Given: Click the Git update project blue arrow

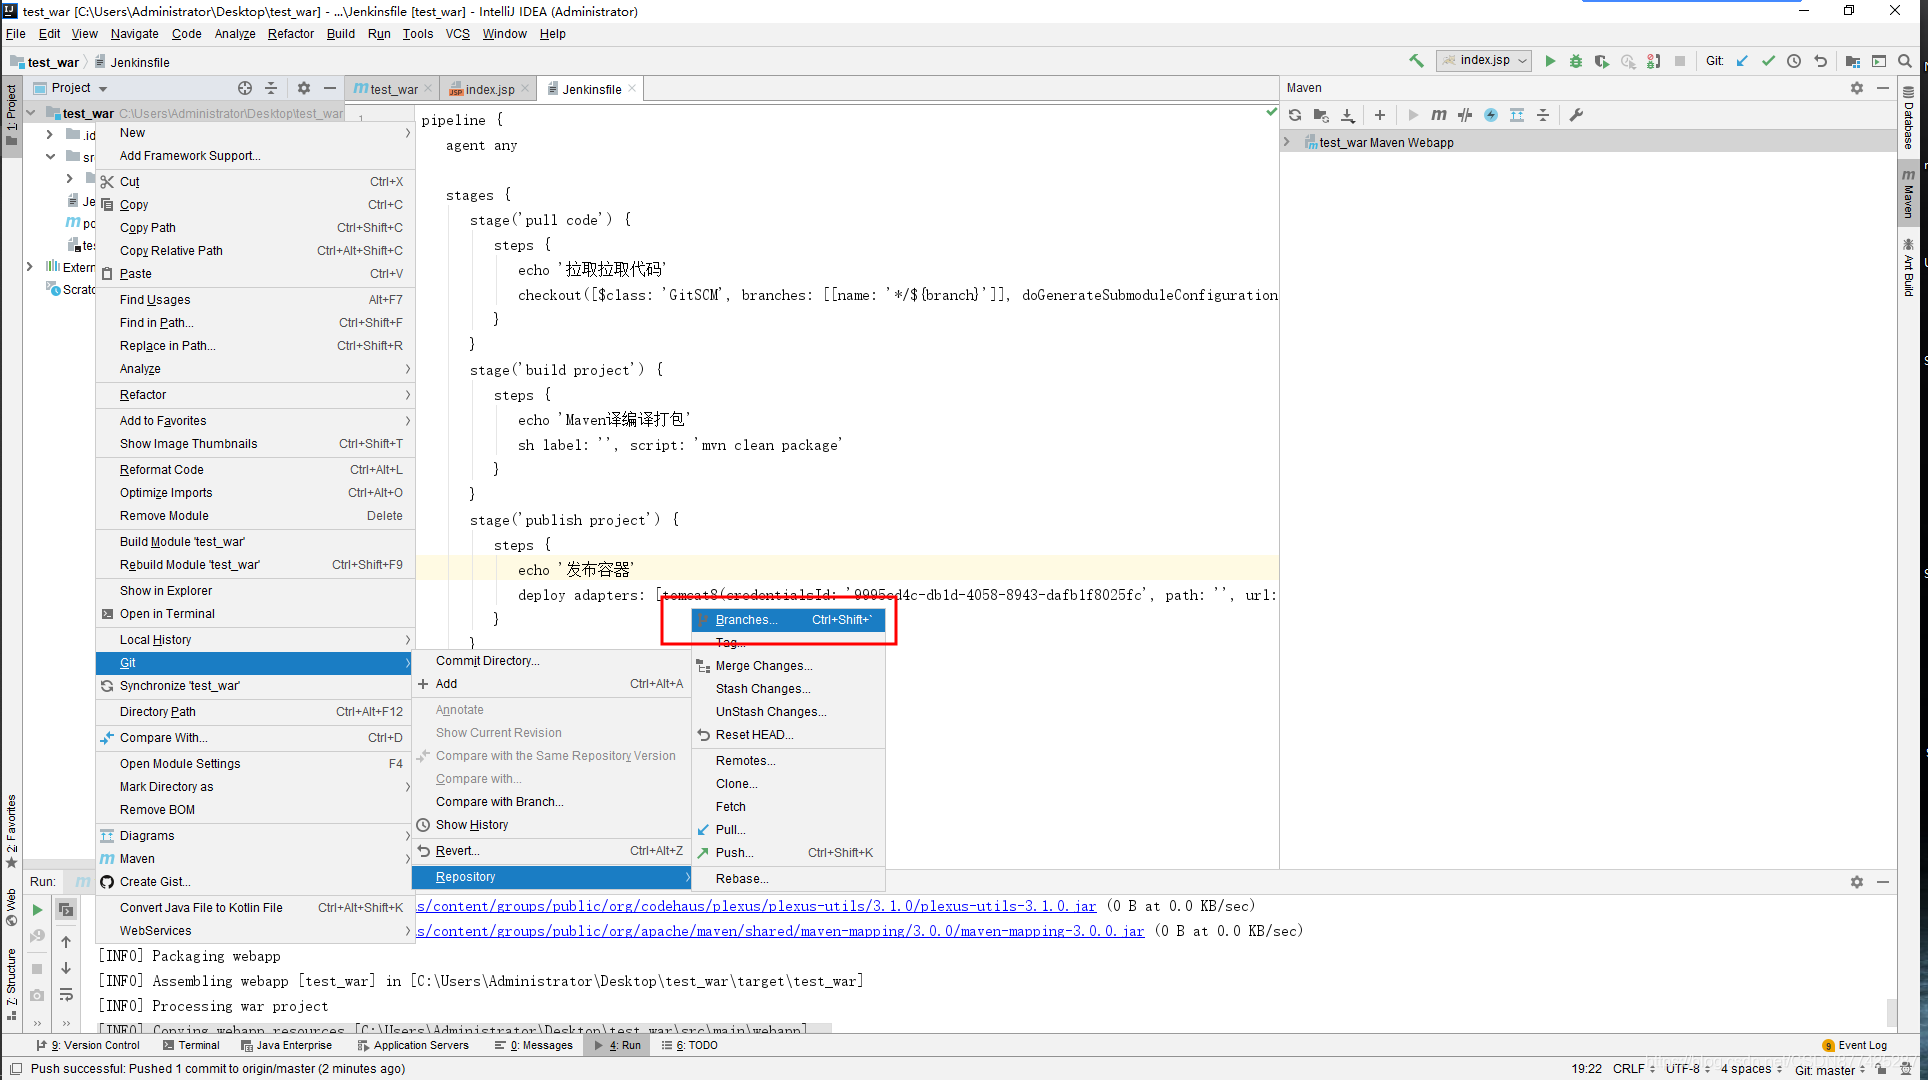Looking at the screenshot, I should 1742,61.
